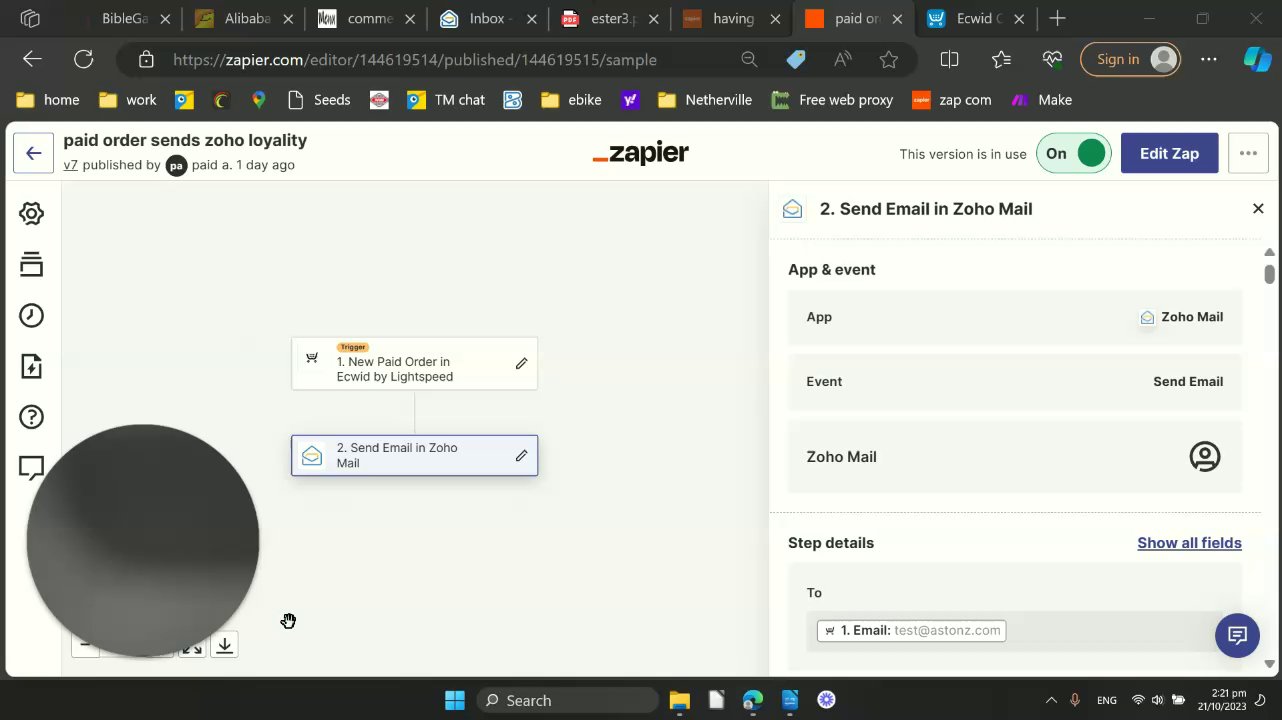Open the three-dot Zap options menu
The height and width of the screenshot is (720, 1282).
click(x=1248, y=153)
